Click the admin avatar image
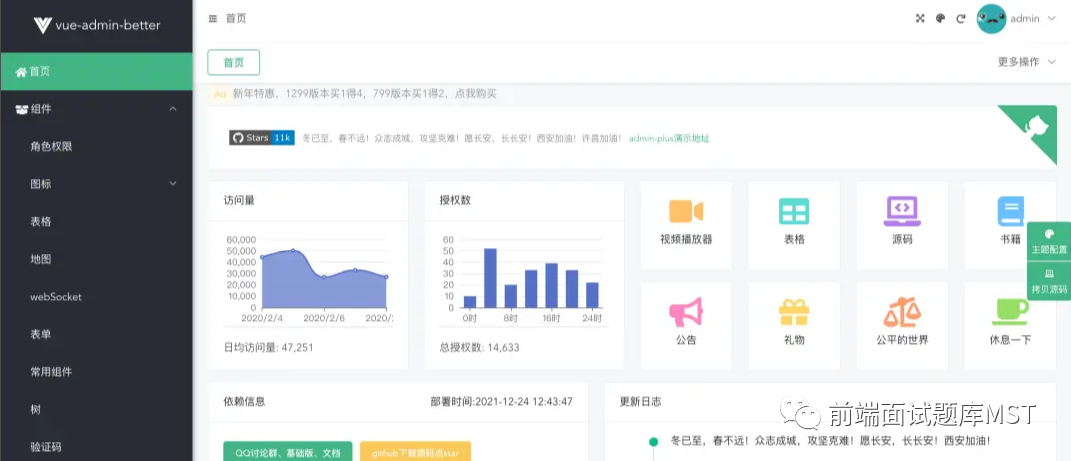Screen dimensions: 1071x461 [x=991, y=18]
